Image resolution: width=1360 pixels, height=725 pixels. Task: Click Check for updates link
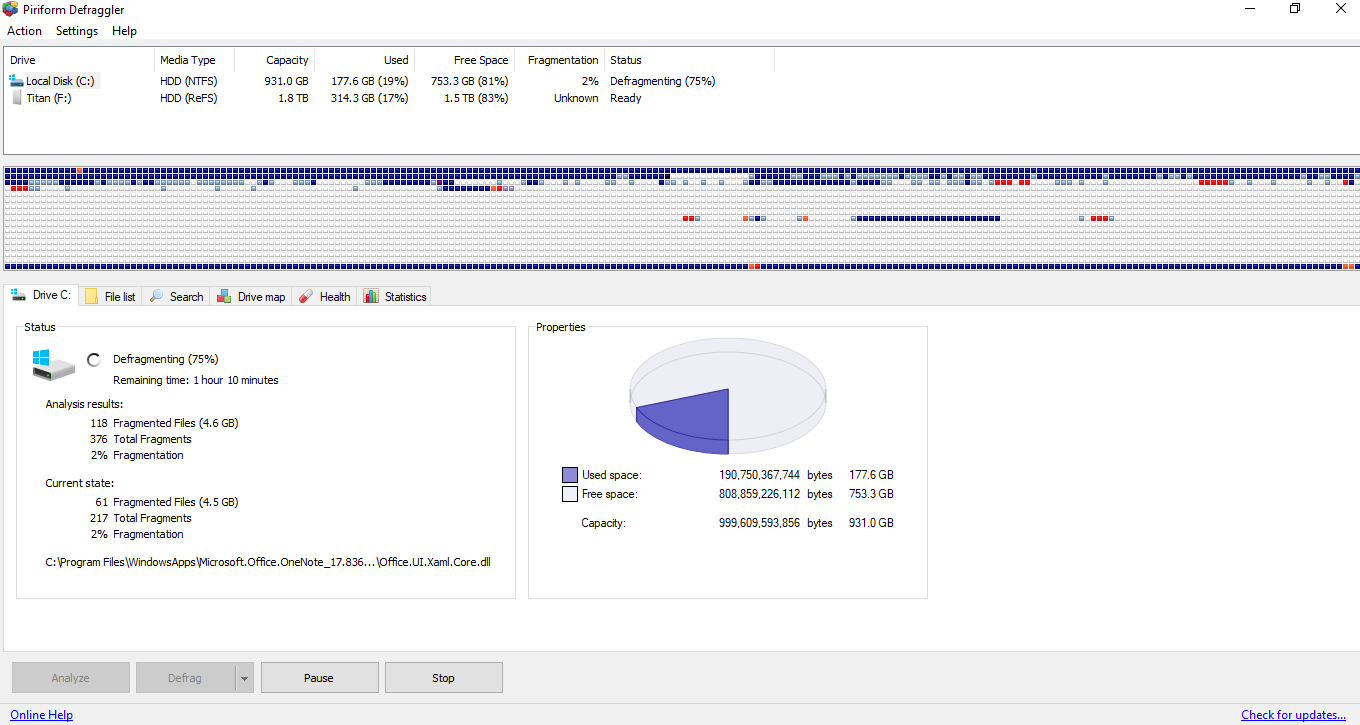pos(1294,715)
